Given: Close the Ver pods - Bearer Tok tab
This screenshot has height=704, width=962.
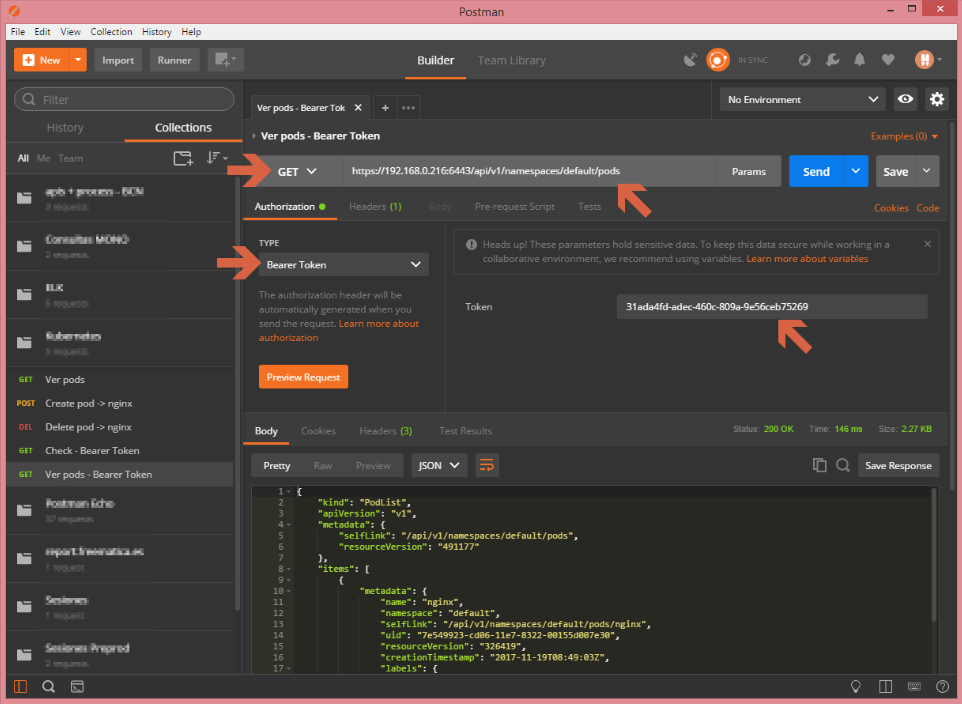Looking at the screenshot, I should point(358,108).
